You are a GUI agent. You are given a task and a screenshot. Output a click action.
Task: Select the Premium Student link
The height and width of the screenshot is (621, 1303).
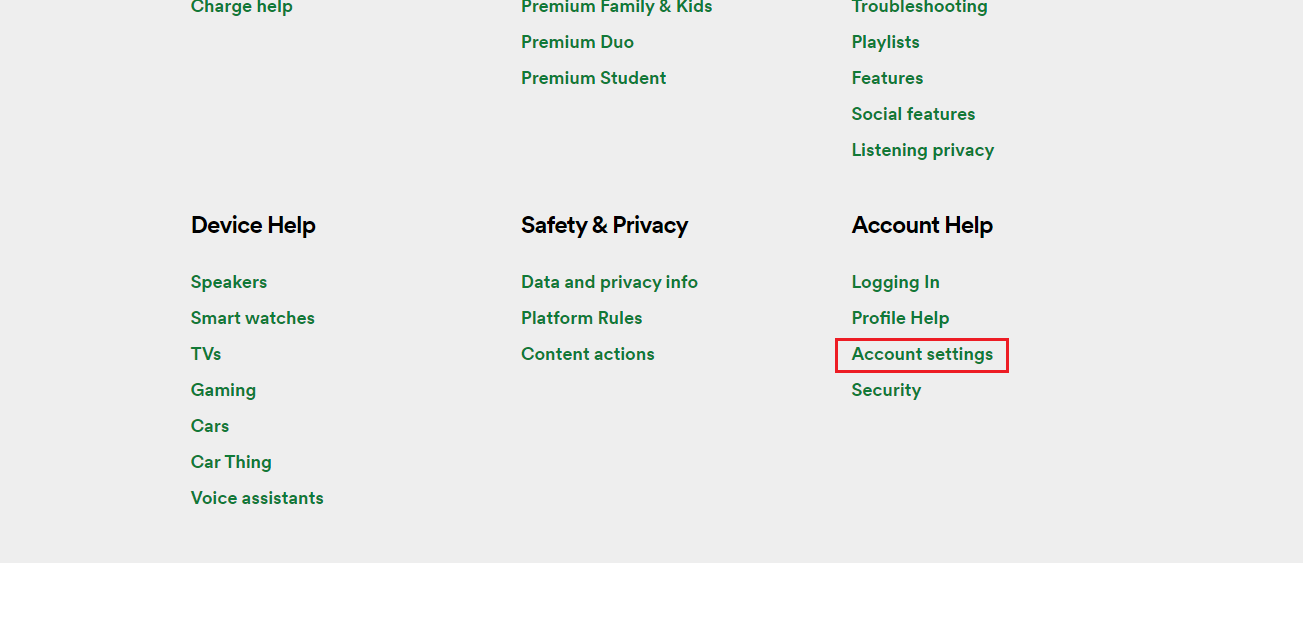click(593, 78)
